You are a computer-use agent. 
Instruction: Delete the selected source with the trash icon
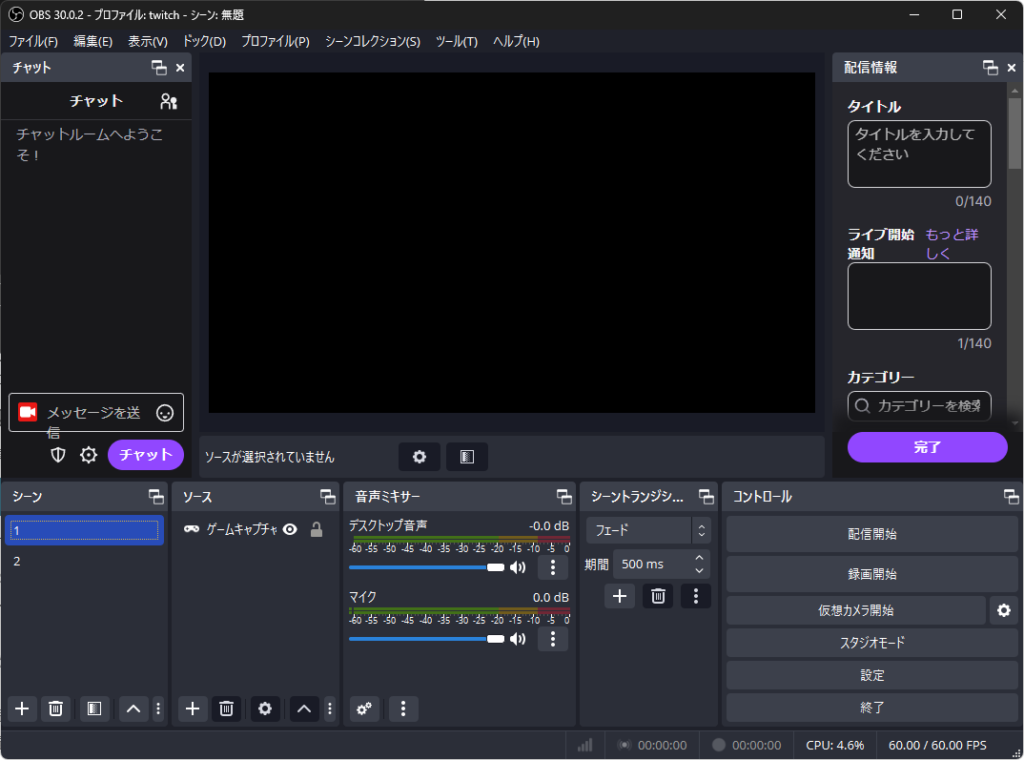[x=226, y=709]
